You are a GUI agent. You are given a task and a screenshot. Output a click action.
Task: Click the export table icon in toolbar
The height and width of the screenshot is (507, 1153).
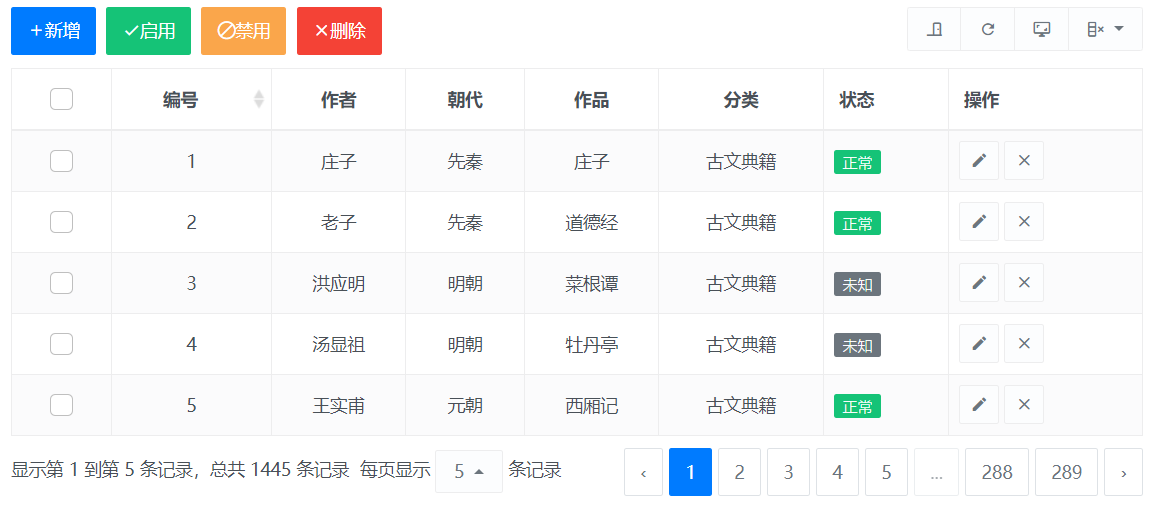click(x=934, y=29)
